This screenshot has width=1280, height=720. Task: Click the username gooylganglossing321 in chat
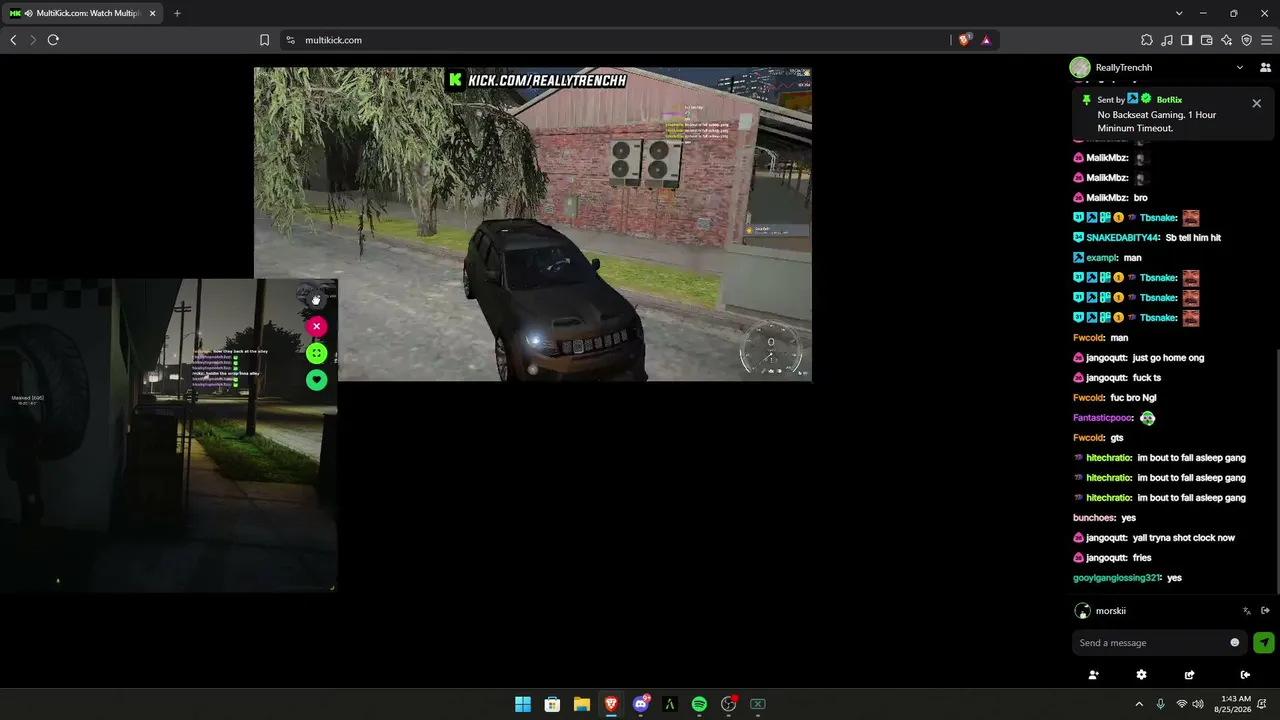[1117, 578]
